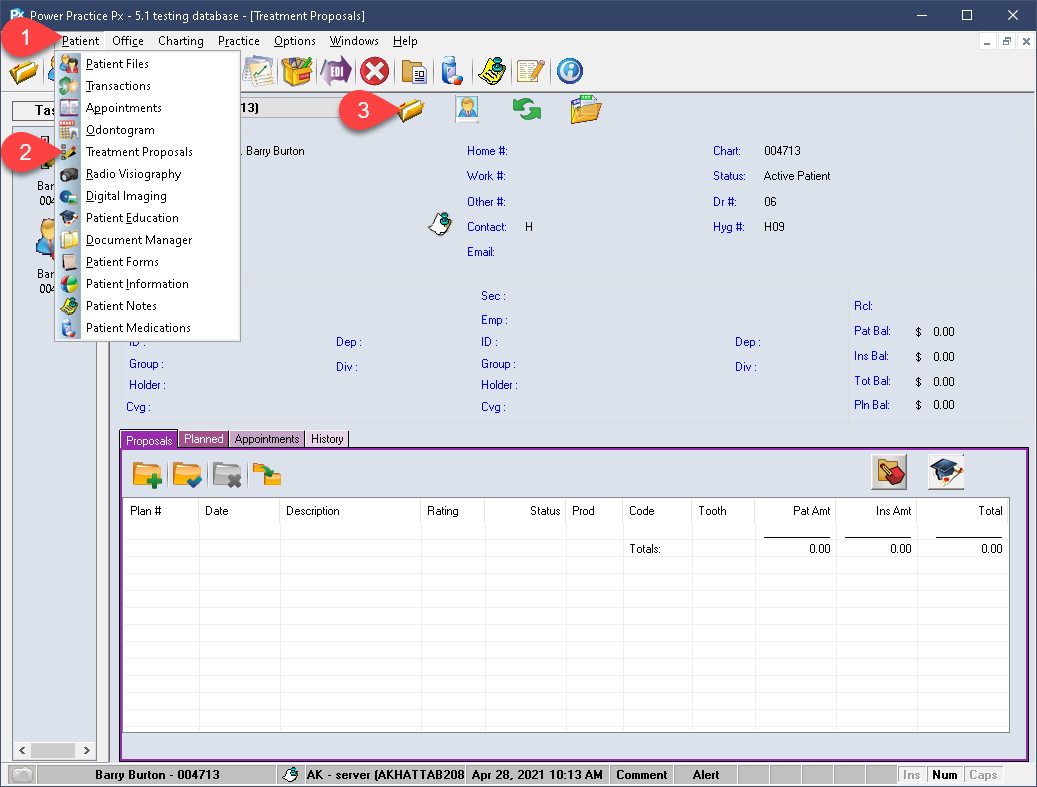Click the folder with red tag button
The height and width of the screenshot is (787, 1037).
pyautogui.click(x=889, y=472)
